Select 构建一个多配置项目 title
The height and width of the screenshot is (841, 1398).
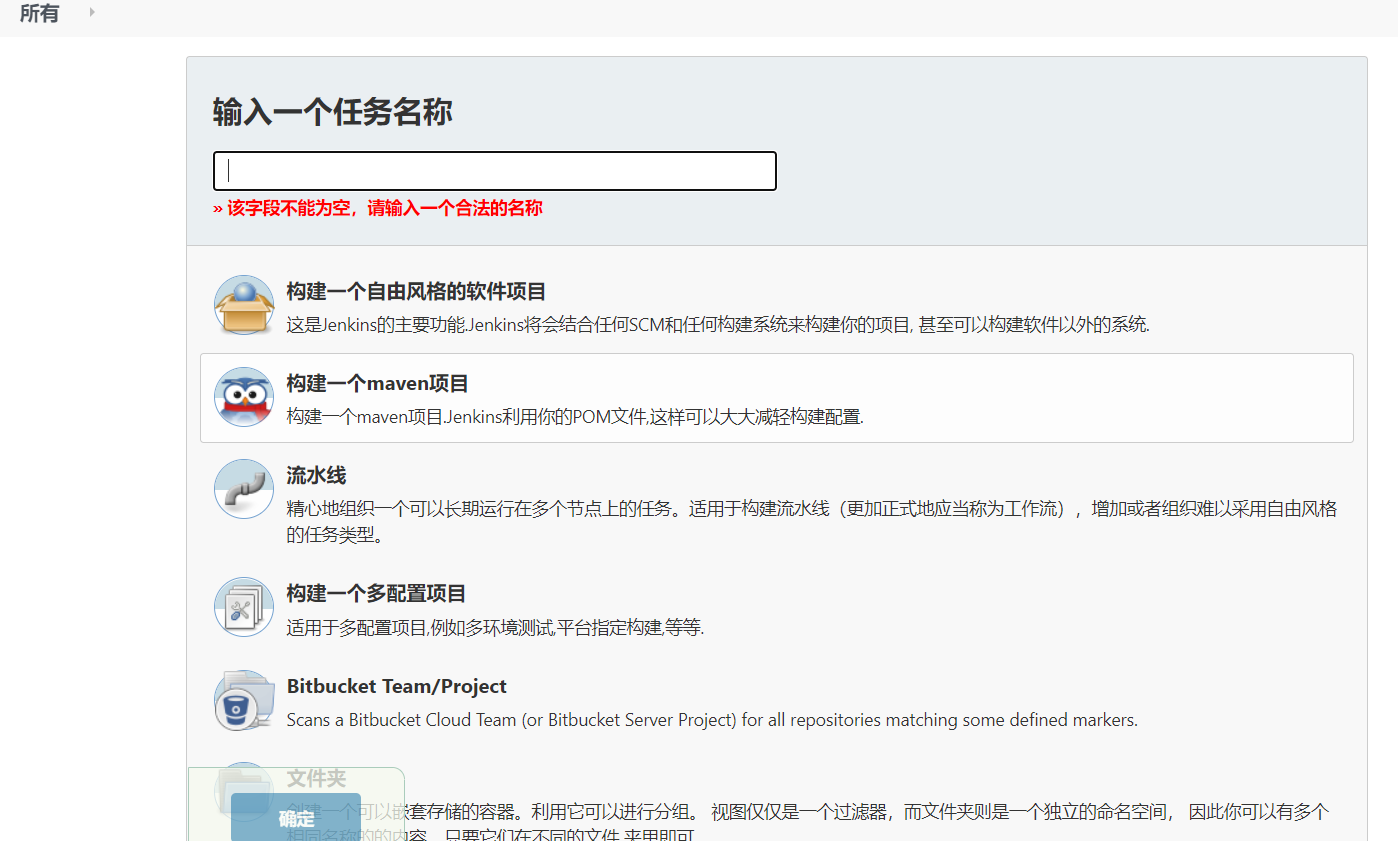point(377,594)
